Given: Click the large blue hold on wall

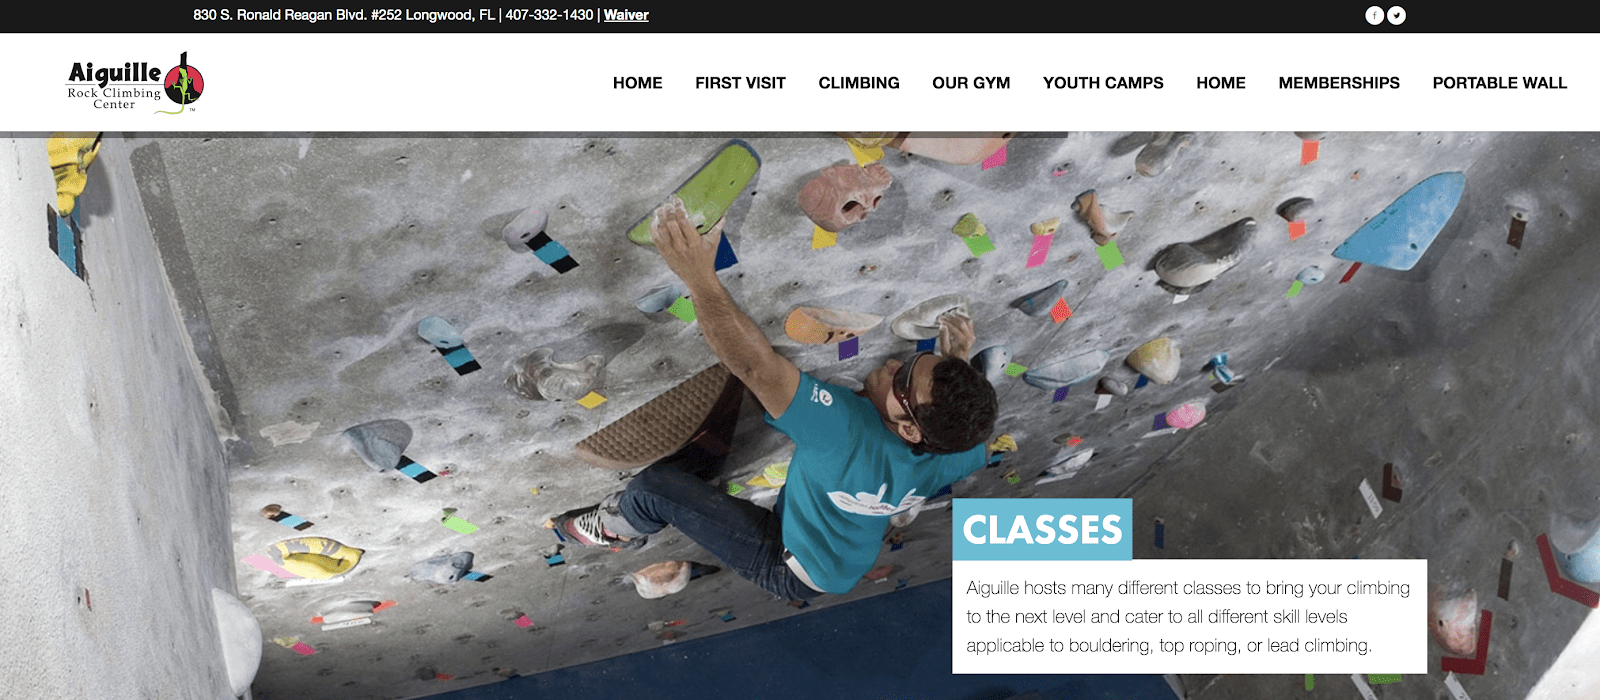Looking at the screenshot, I should coord(1400,222).
